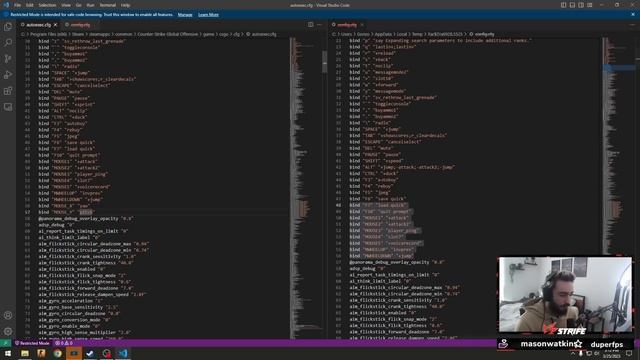Image resolution: width=640 pixels, height=360 pixels.
Task: Expand 'common' breadcrumb in left editor
Action: 124,34
